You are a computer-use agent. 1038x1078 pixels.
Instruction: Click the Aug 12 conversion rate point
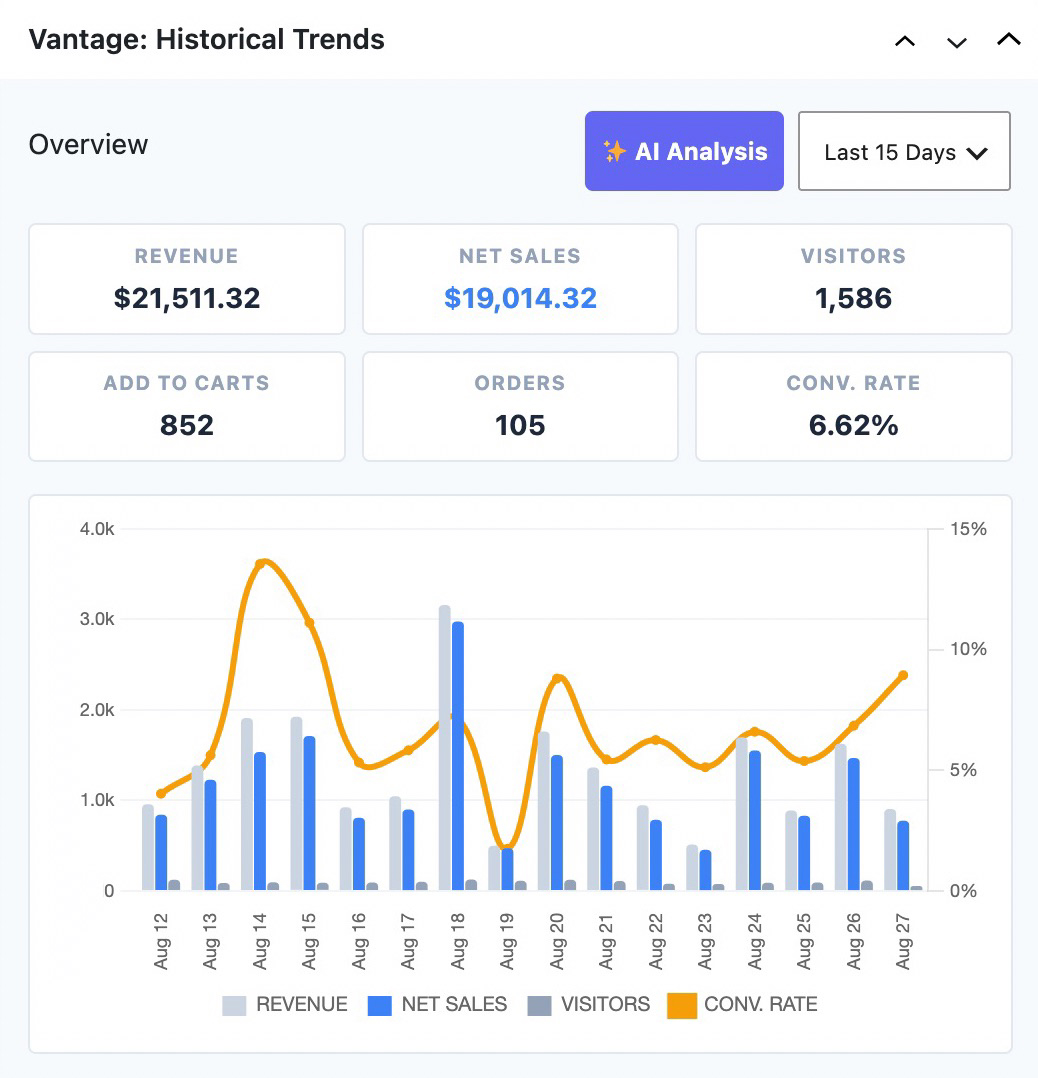[161, 793]
